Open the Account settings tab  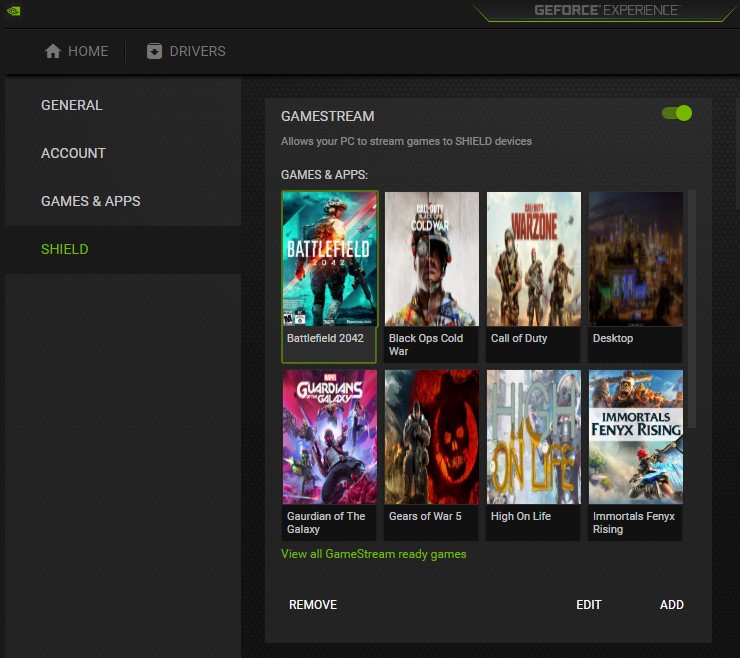pyautogui.click(x=73, y=153)
